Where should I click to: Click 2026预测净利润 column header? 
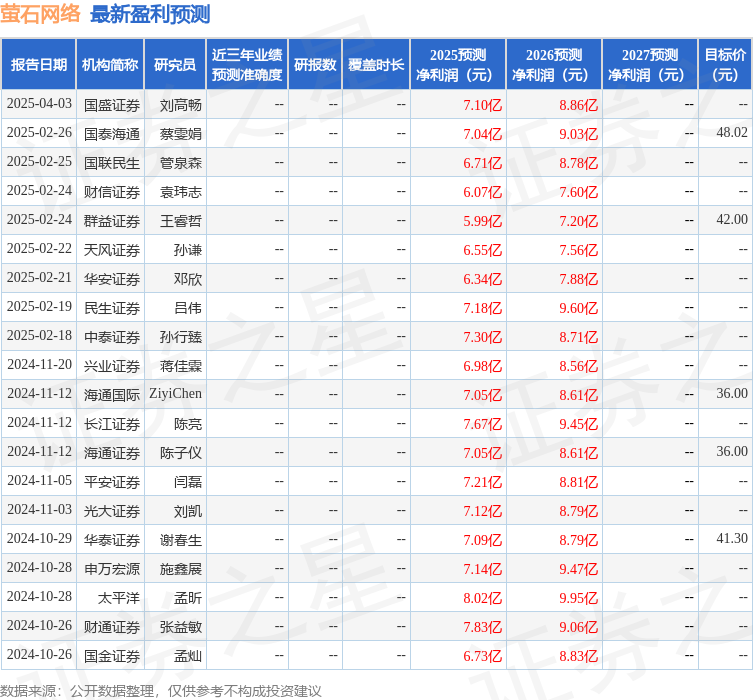554,65
